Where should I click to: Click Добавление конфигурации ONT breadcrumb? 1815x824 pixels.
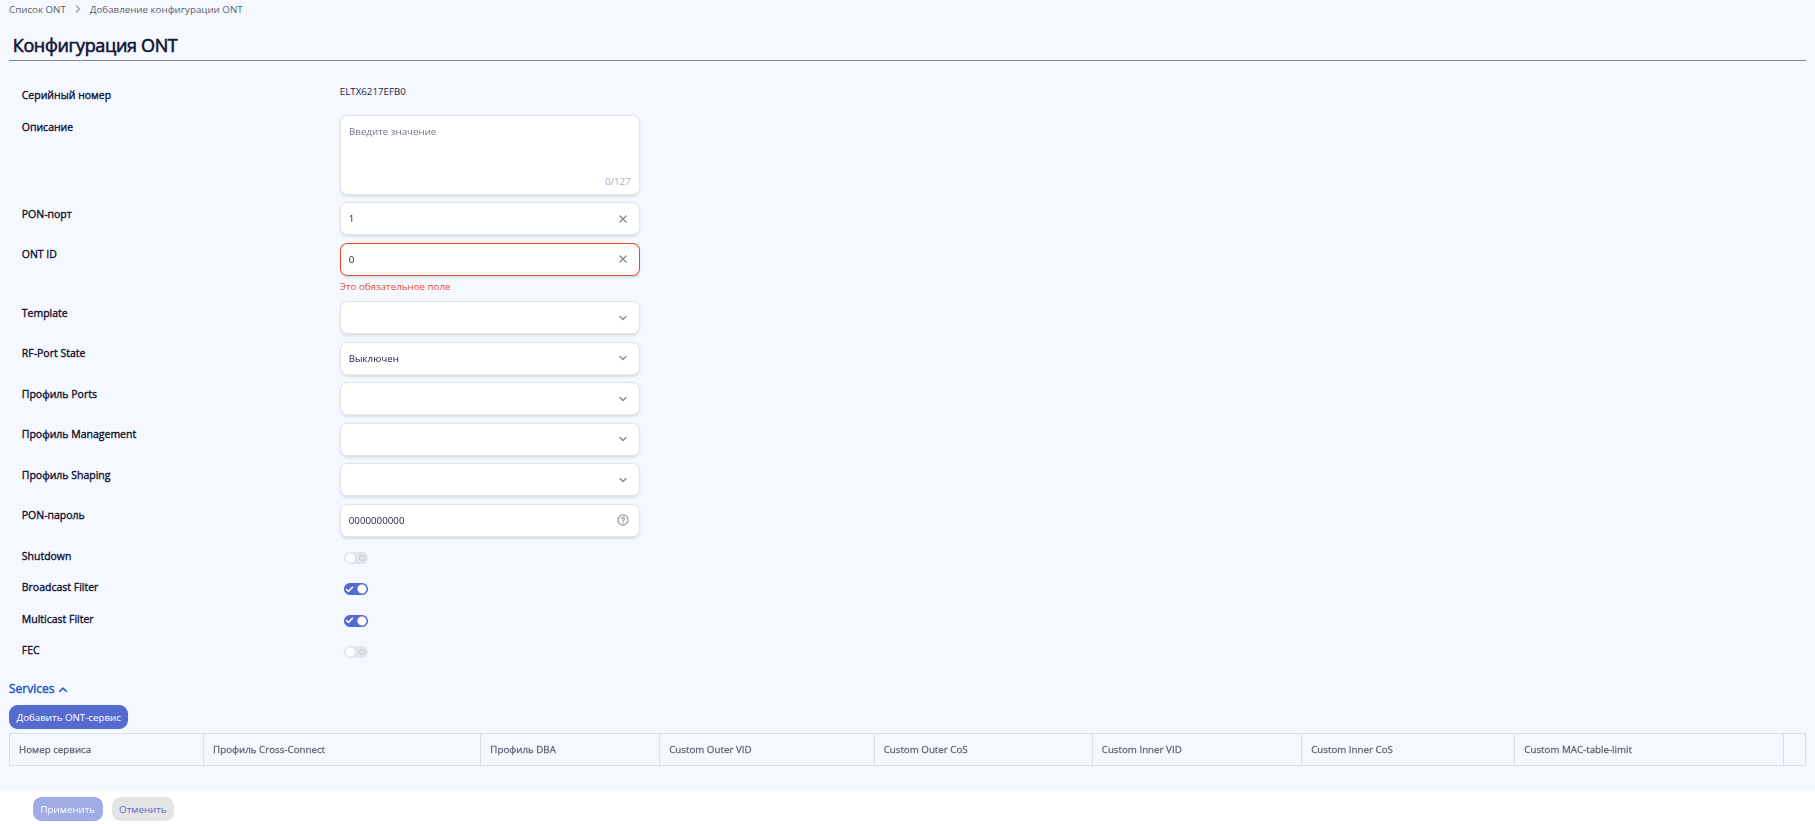click(166, 10)
